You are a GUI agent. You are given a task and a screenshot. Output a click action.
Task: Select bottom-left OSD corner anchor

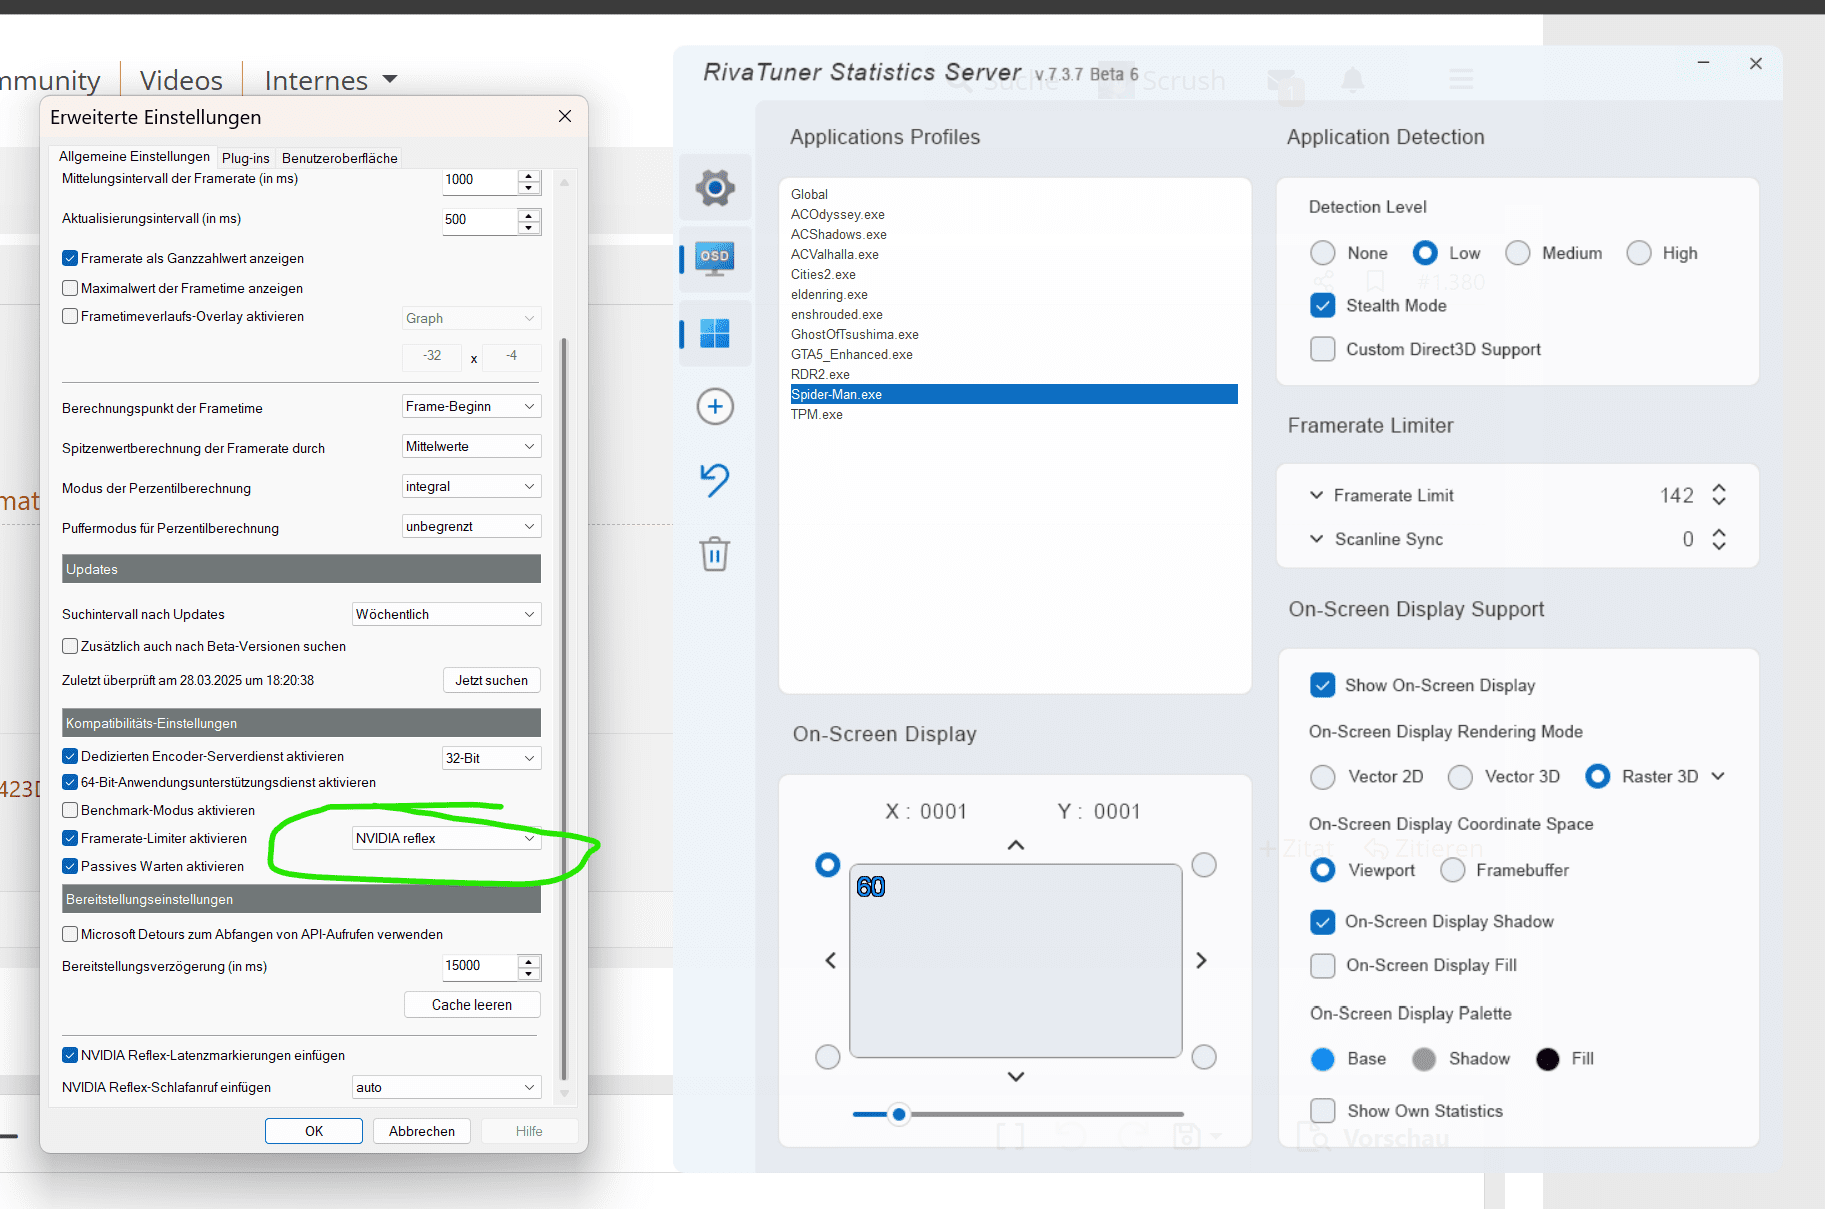[828, 1057]
